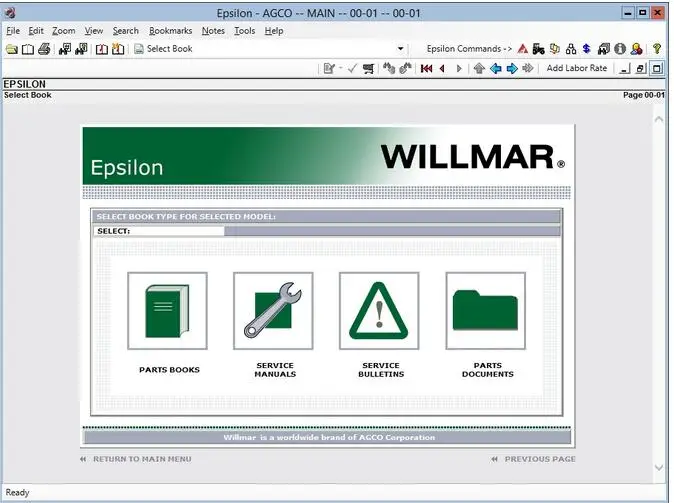674x503 pixels.
Task: Minimize the inner document window
Action: pyautogui.click(x=625, y=68)
